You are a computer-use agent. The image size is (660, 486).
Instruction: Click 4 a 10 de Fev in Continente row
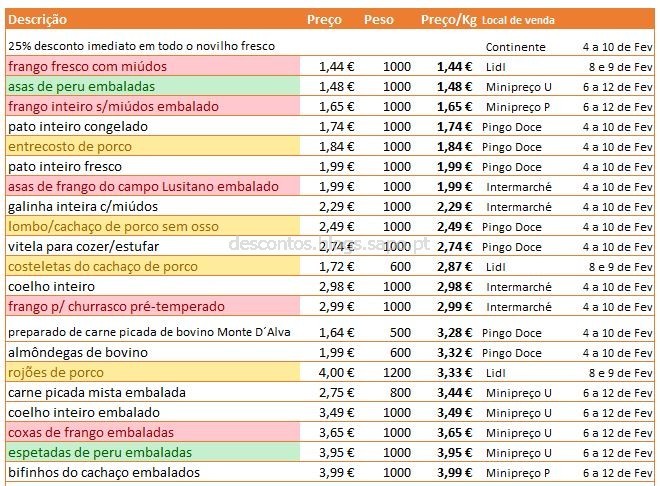(x=618, y=47)
